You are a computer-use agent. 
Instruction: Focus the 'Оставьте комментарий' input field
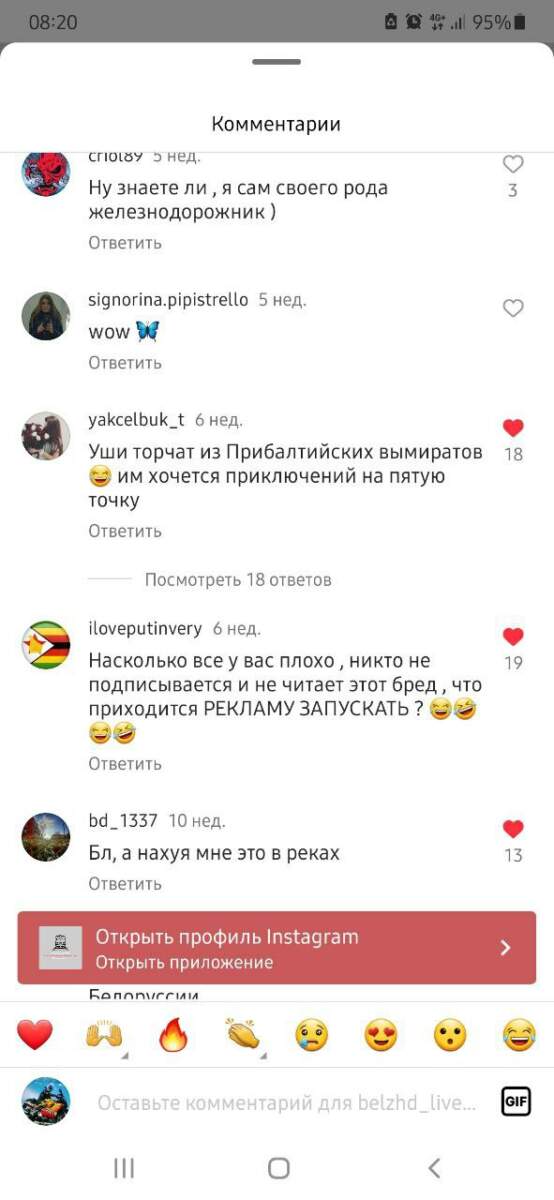pyautogui.click(x=287, y=1103)
